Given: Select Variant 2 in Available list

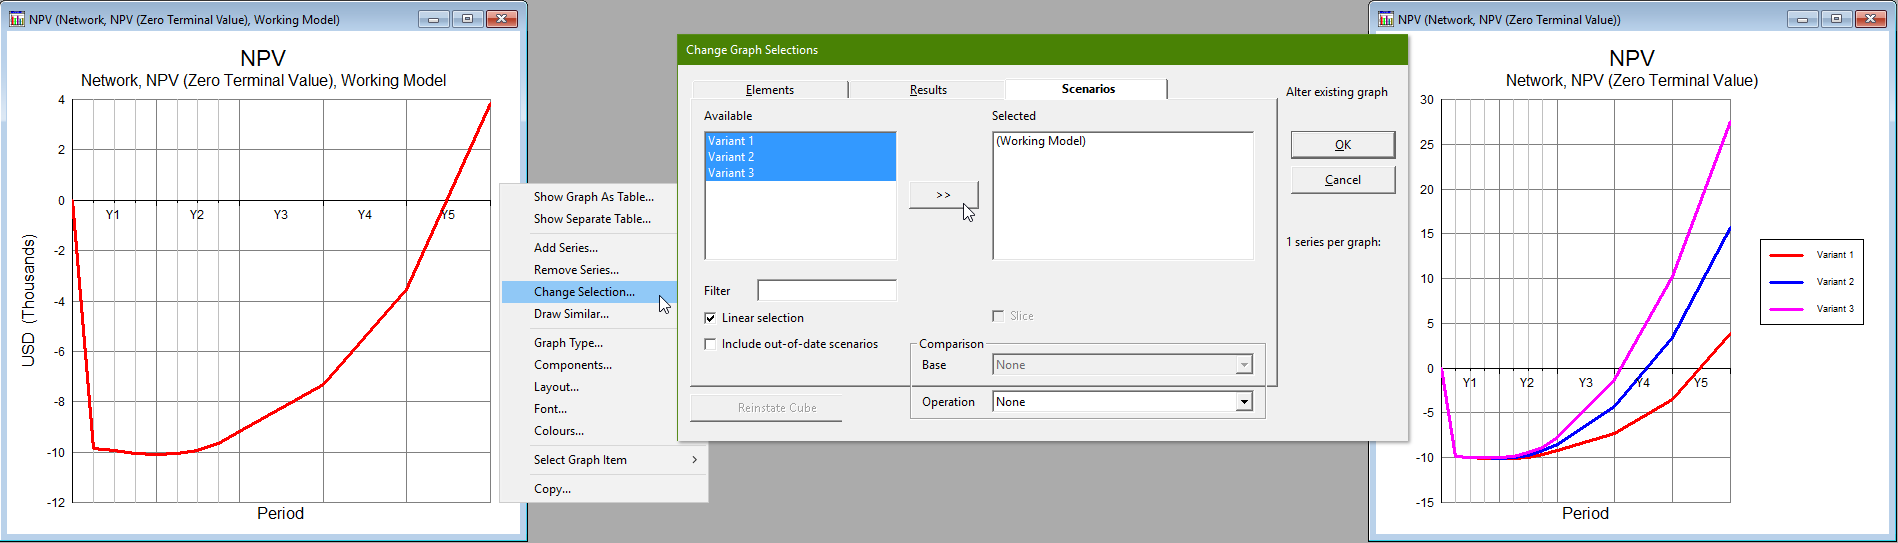Looking at the screenshot, I should [x=731, y=157].
